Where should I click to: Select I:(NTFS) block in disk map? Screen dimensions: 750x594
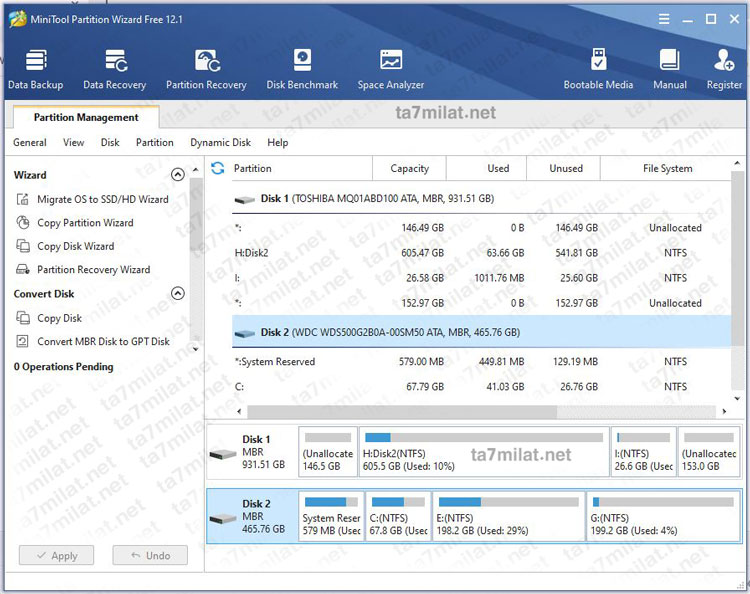(643, 452)
